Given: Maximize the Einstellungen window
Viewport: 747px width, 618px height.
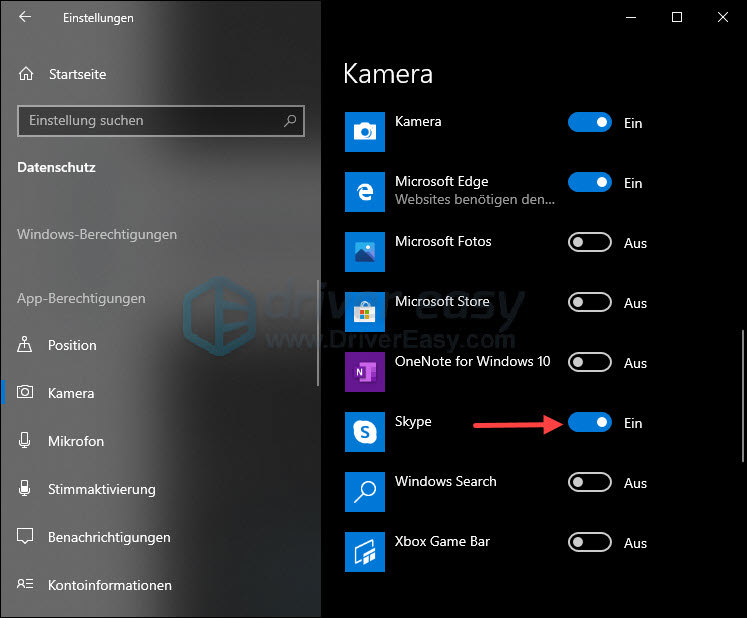Looking at the screenshot, I should coord(677,17).
